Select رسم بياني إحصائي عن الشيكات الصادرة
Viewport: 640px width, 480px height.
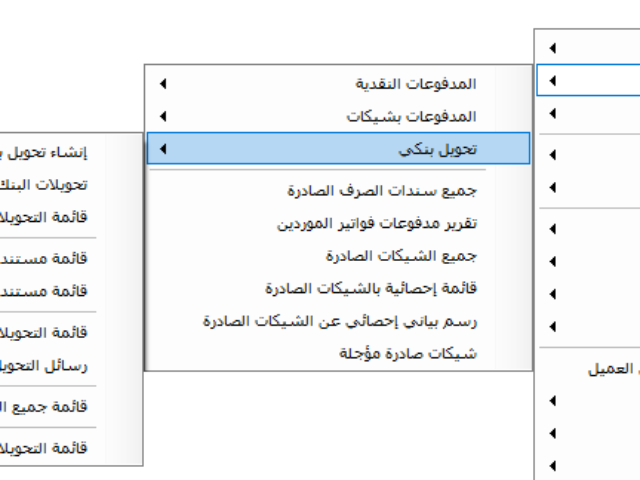(338, 321)
